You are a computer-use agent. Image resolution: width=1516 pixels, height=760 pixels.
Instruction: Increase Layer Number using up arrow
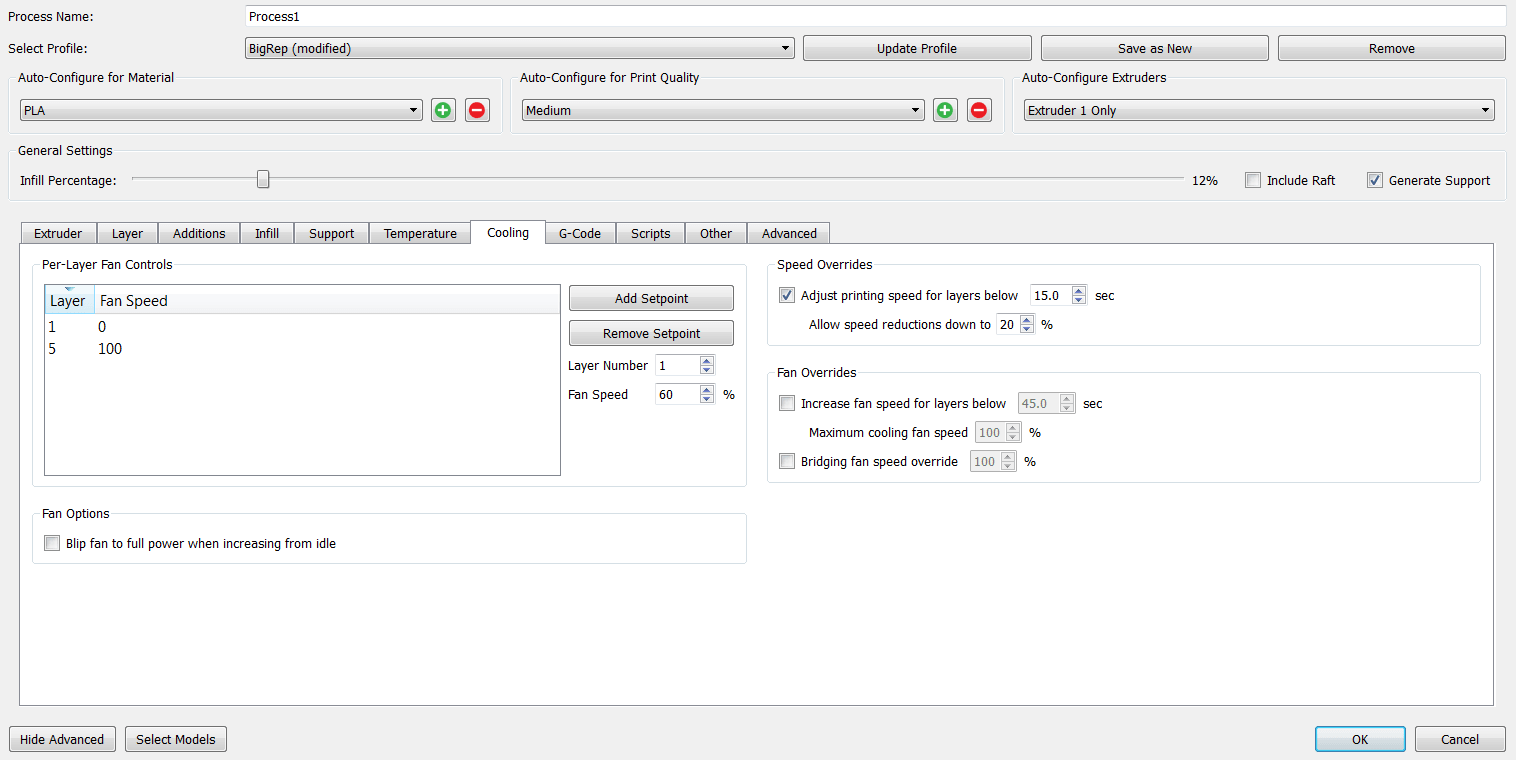point(707,361)
